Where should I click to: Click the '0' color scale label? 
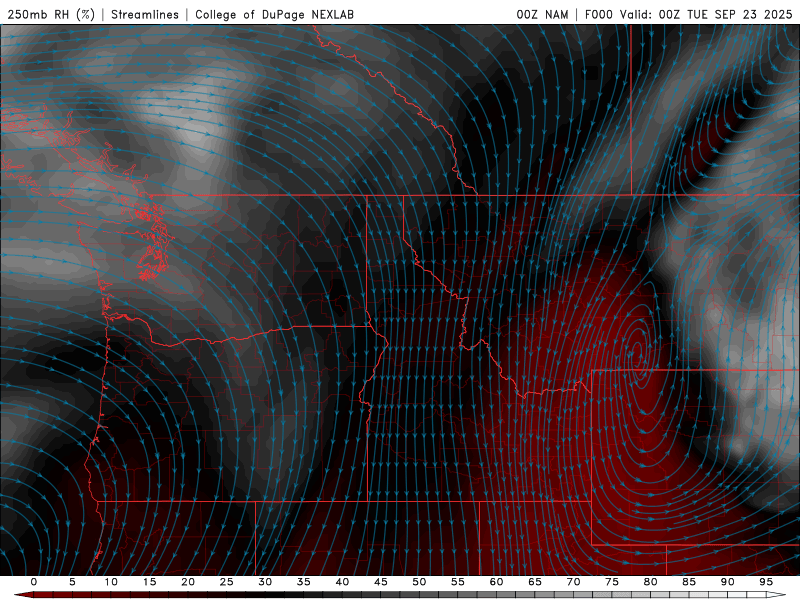(34, 582)
